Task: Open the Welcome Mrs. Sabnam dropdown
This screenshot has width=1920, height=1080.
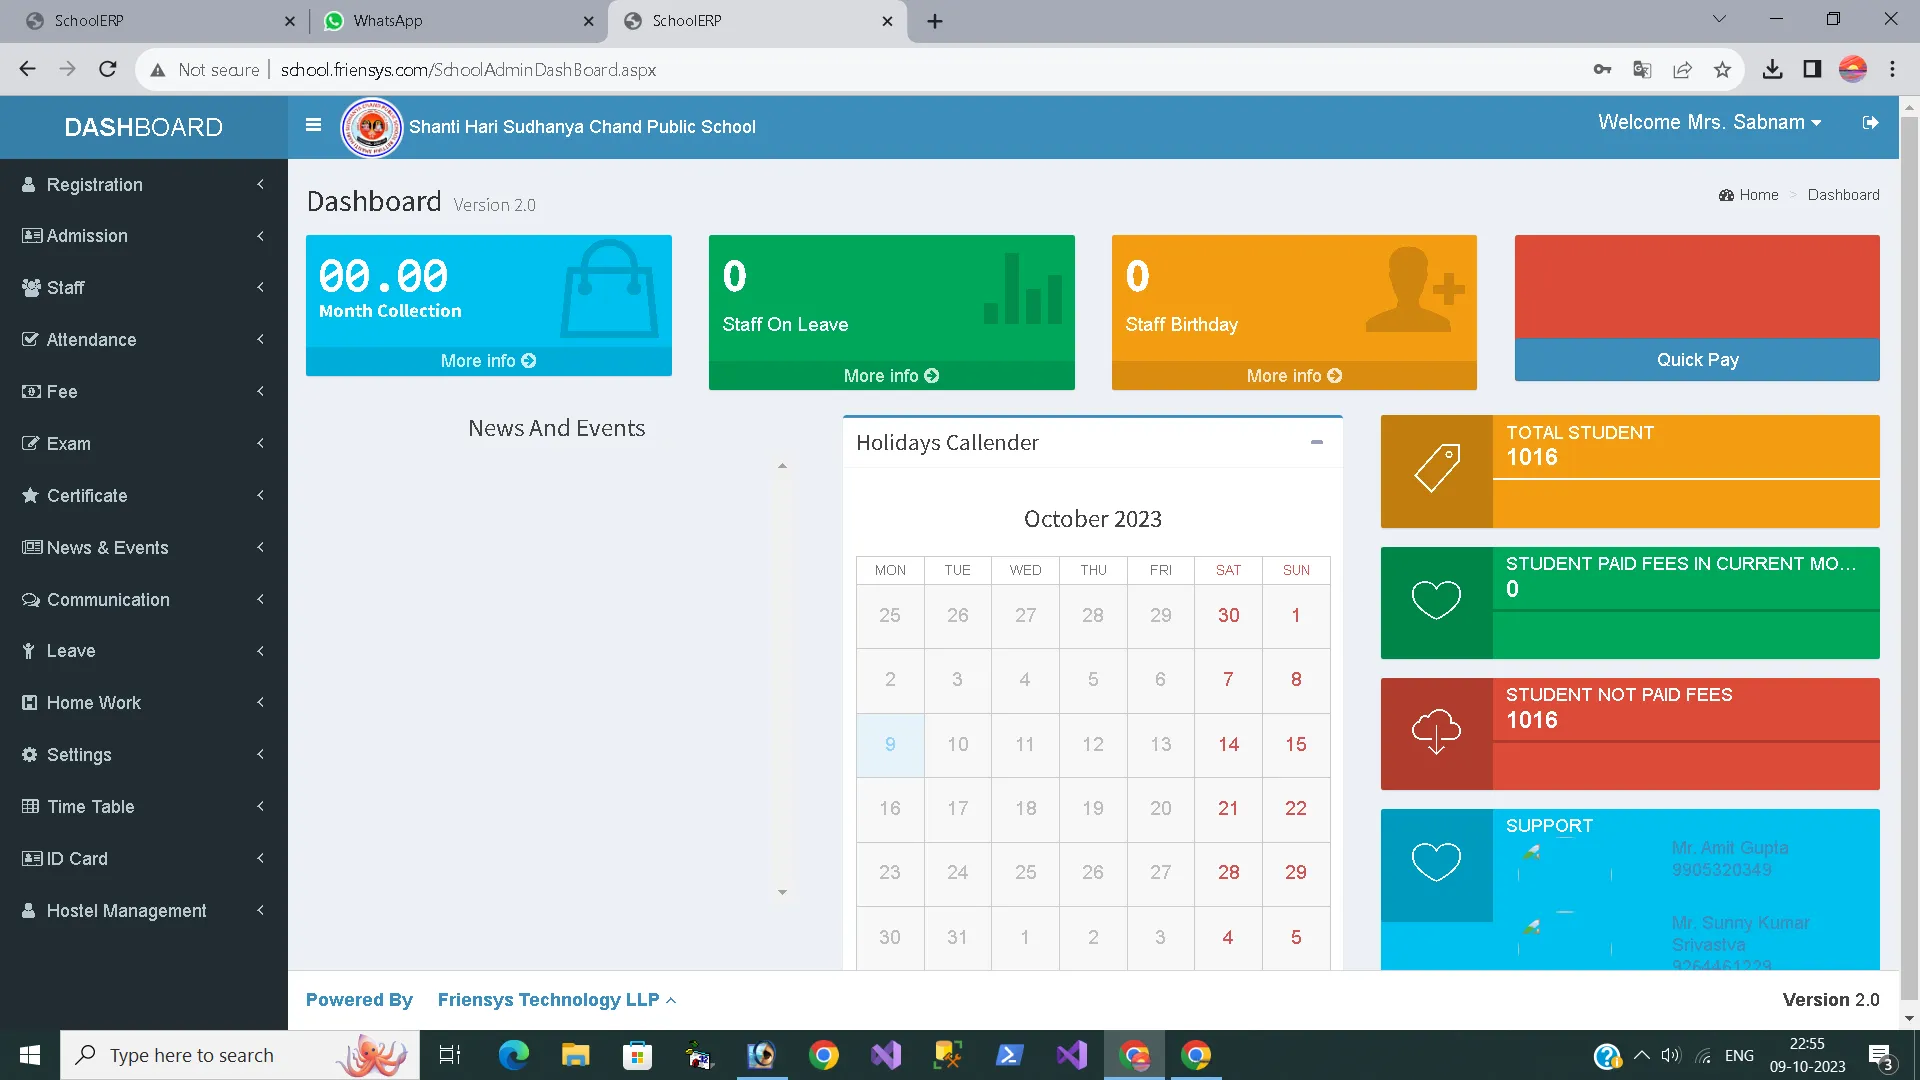Action: [x=1709, y=122]
